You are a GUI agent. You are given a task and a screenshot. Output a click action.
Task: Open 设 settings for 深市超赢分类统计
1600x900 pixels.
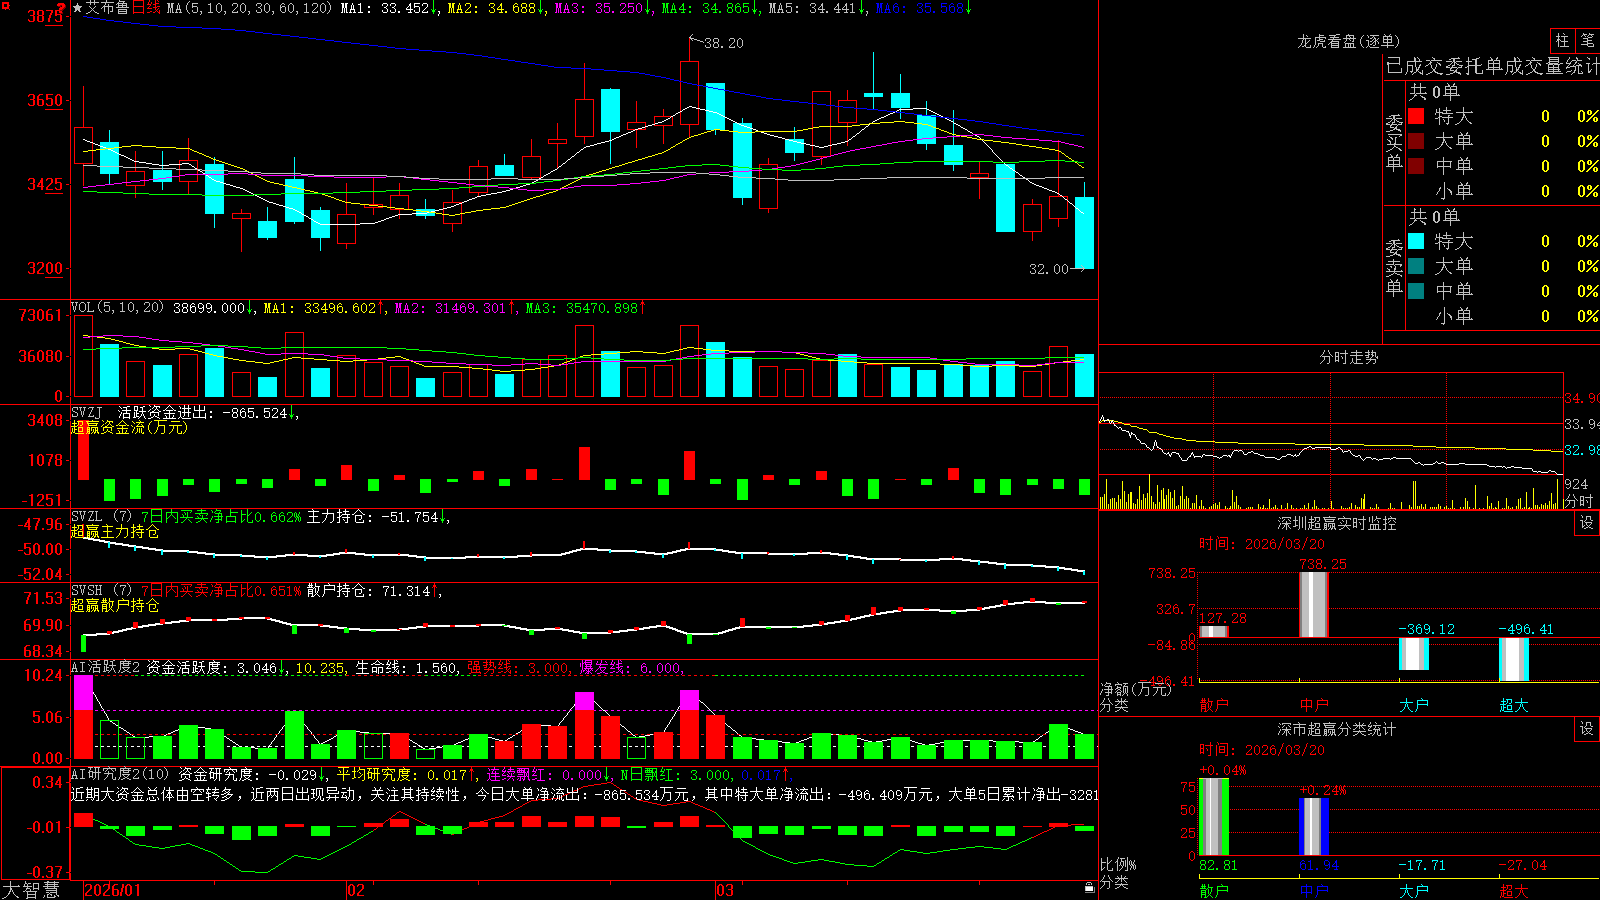coord(1587,729)
